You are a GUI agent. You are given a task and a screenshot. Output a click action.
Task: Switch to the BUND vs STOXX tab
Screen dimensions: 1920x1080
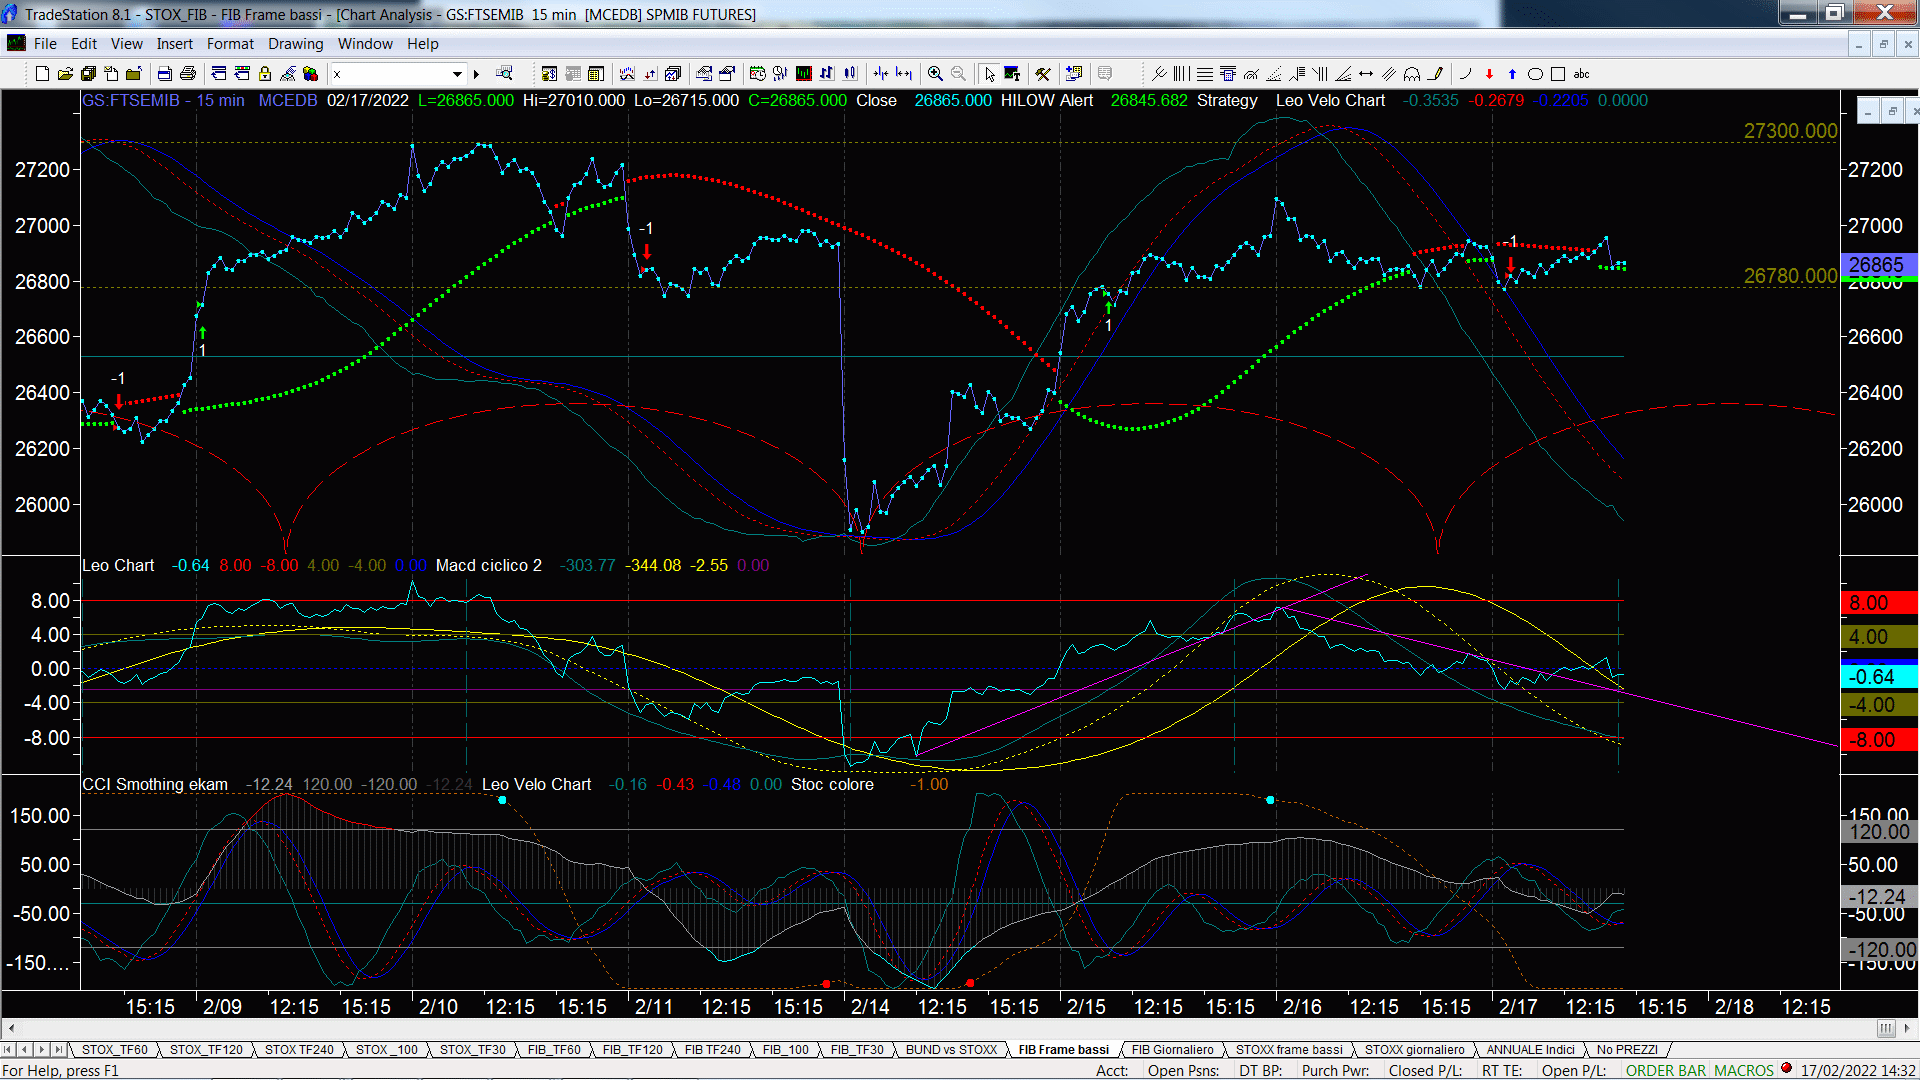coord(951,1049)
